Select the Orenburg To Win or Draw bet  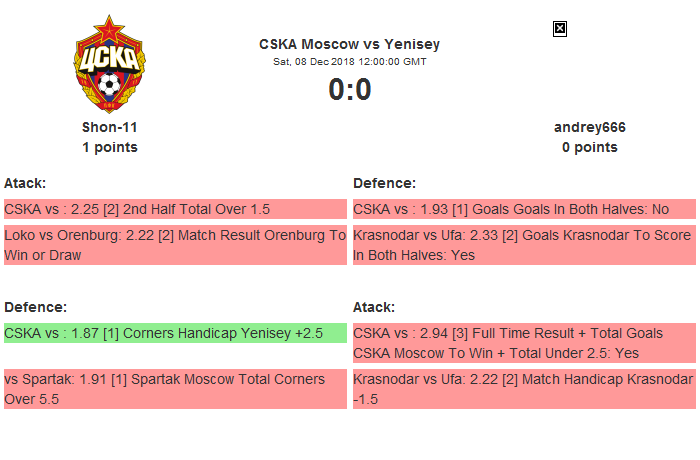click(175, 245)
